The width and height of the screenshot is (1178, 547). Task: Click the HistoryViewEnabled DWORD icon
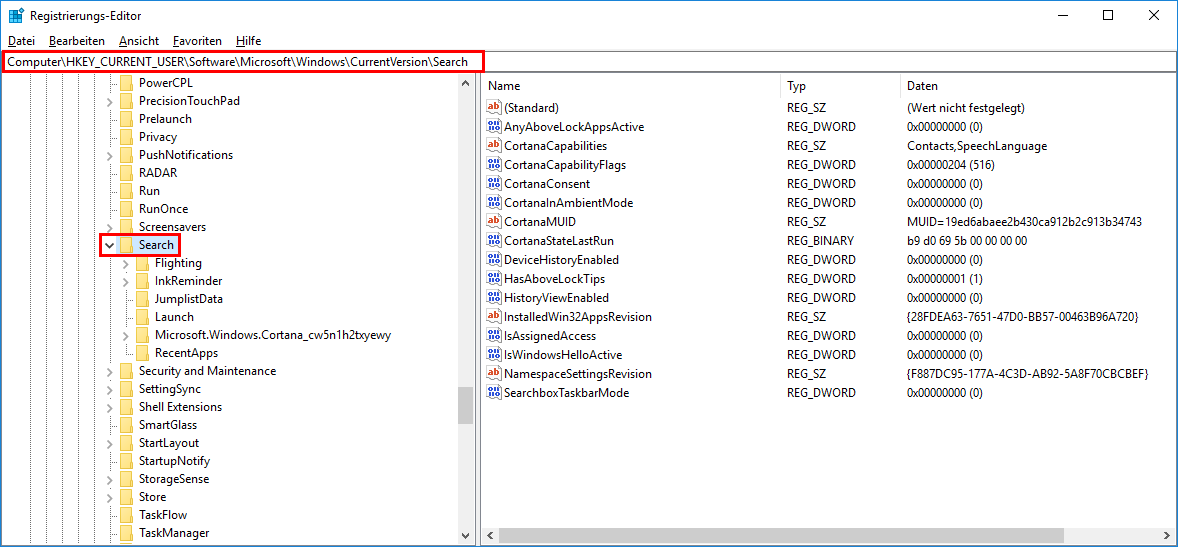(x=494, y=298)
